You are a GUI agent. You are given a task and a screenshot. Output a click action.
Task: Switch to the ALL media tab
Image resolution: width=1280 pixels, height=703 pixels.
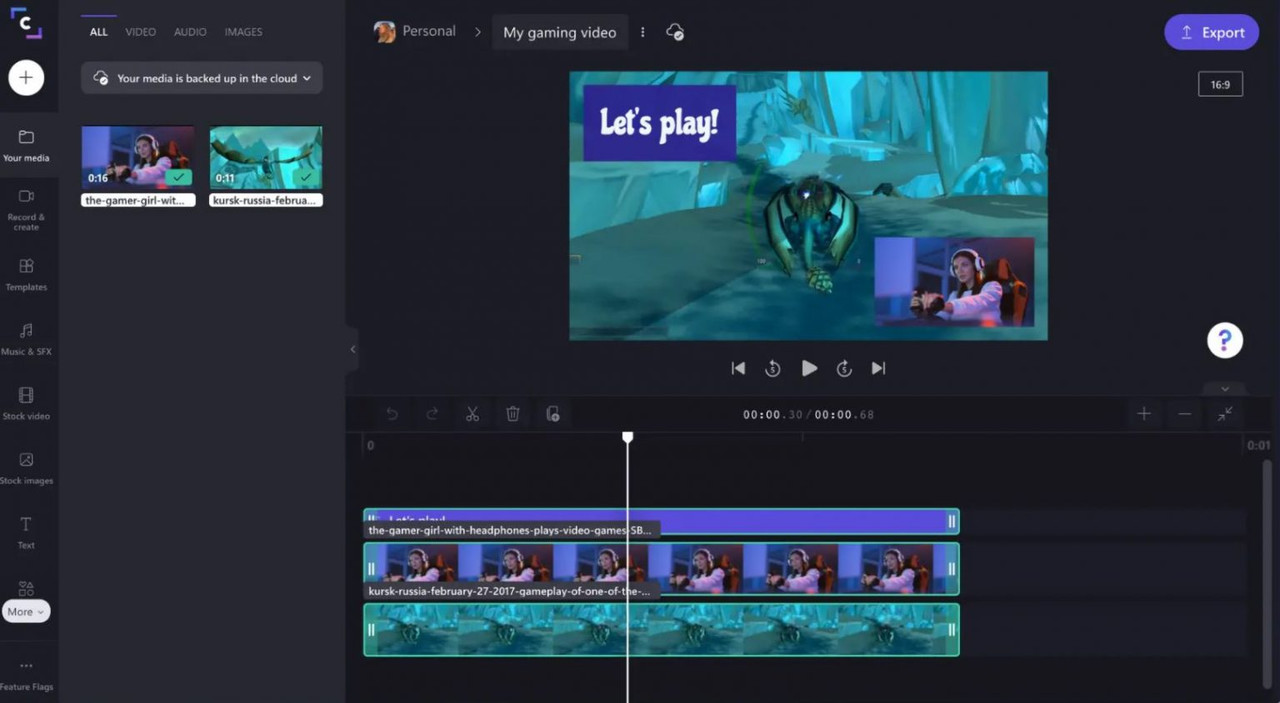(x=98, y=32)
